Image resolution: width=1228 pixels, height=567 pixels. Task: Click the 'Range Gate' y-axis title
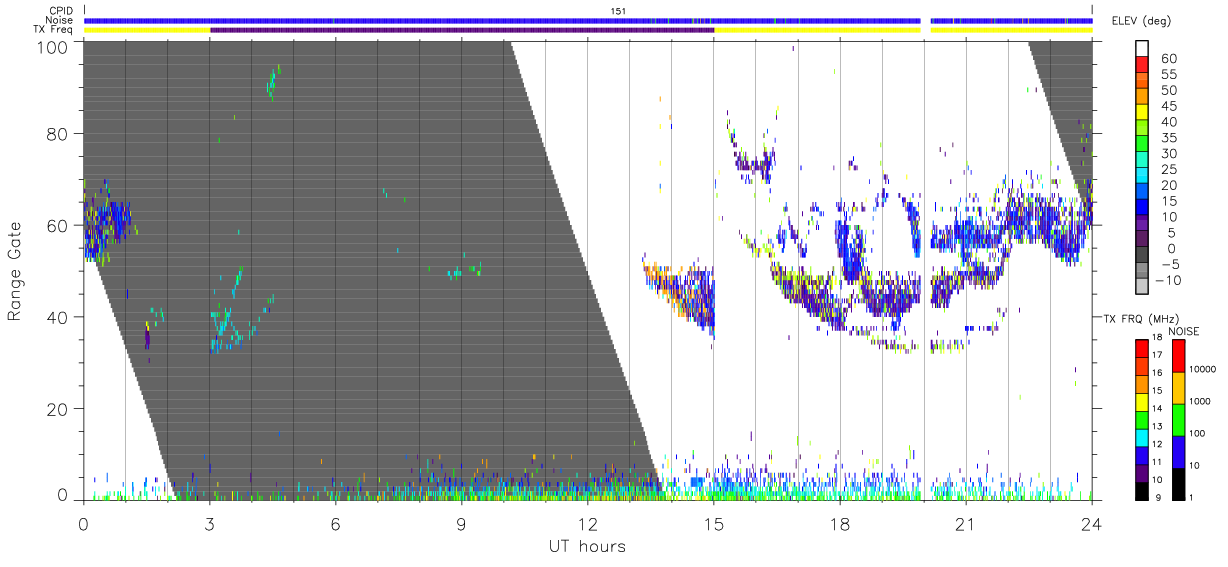pyautogui.click(x=15, y=271)
